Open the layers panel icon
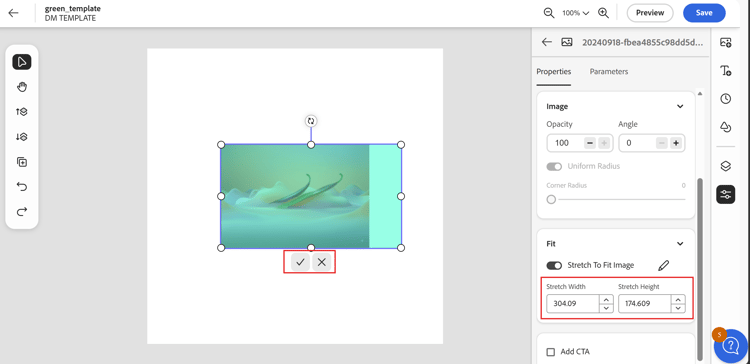Screen dimensions: 750x364 click(726, 166)
